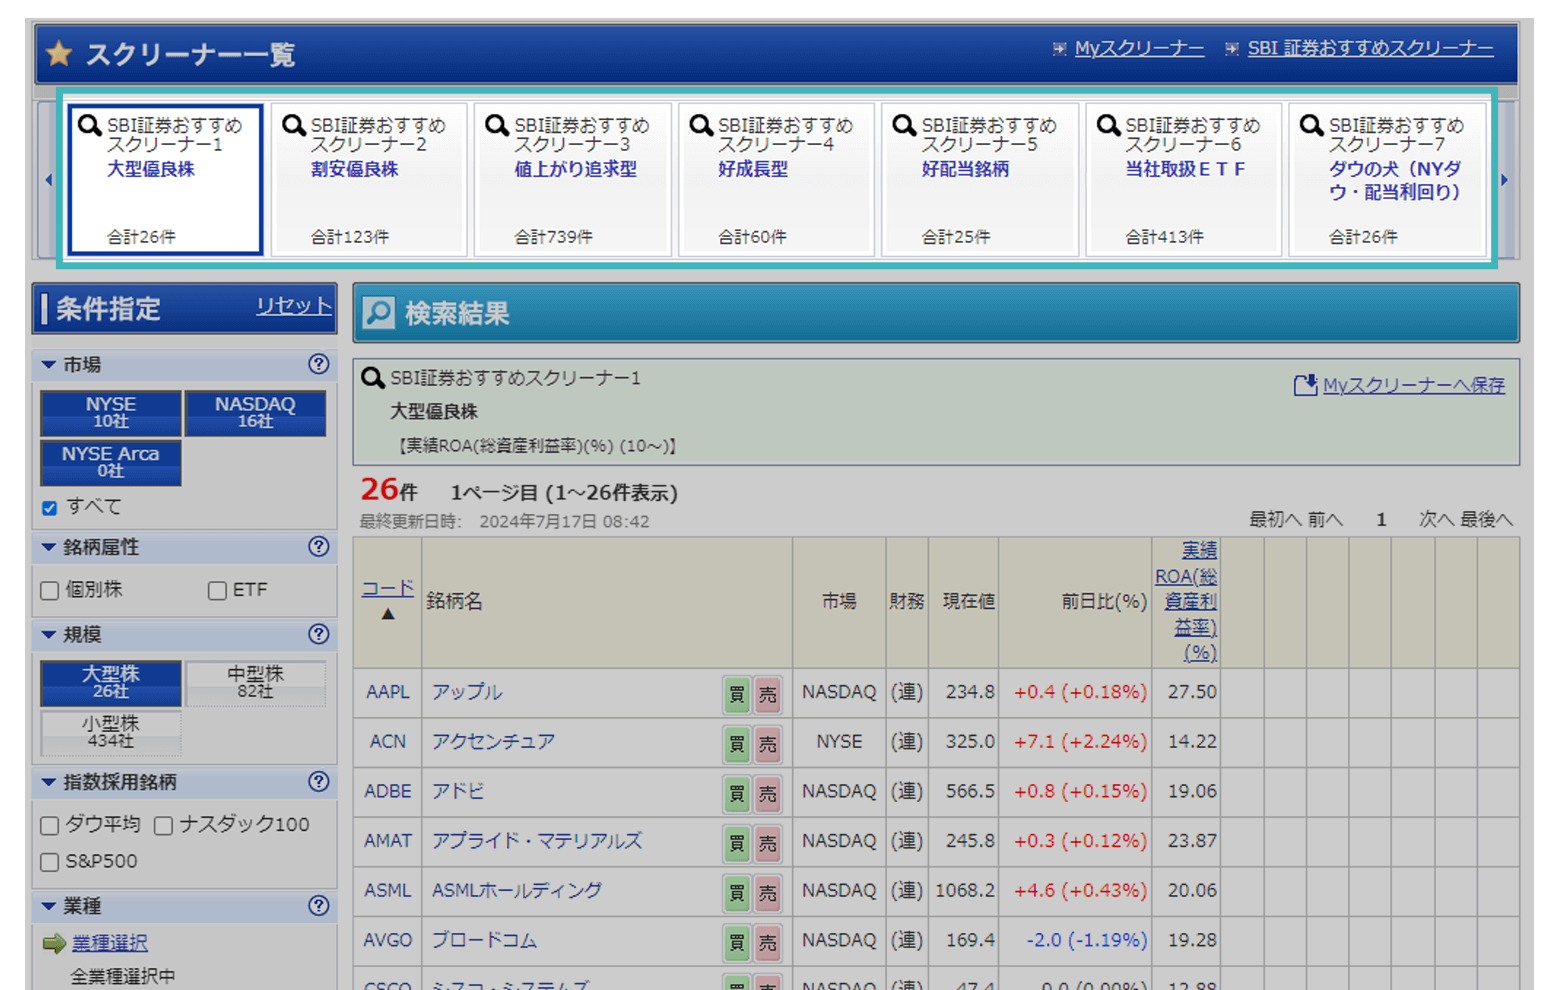This screenshot has height=990, width=1560.
Task: Check the ナスダック100 index checkbox
Action: point(164,826)
